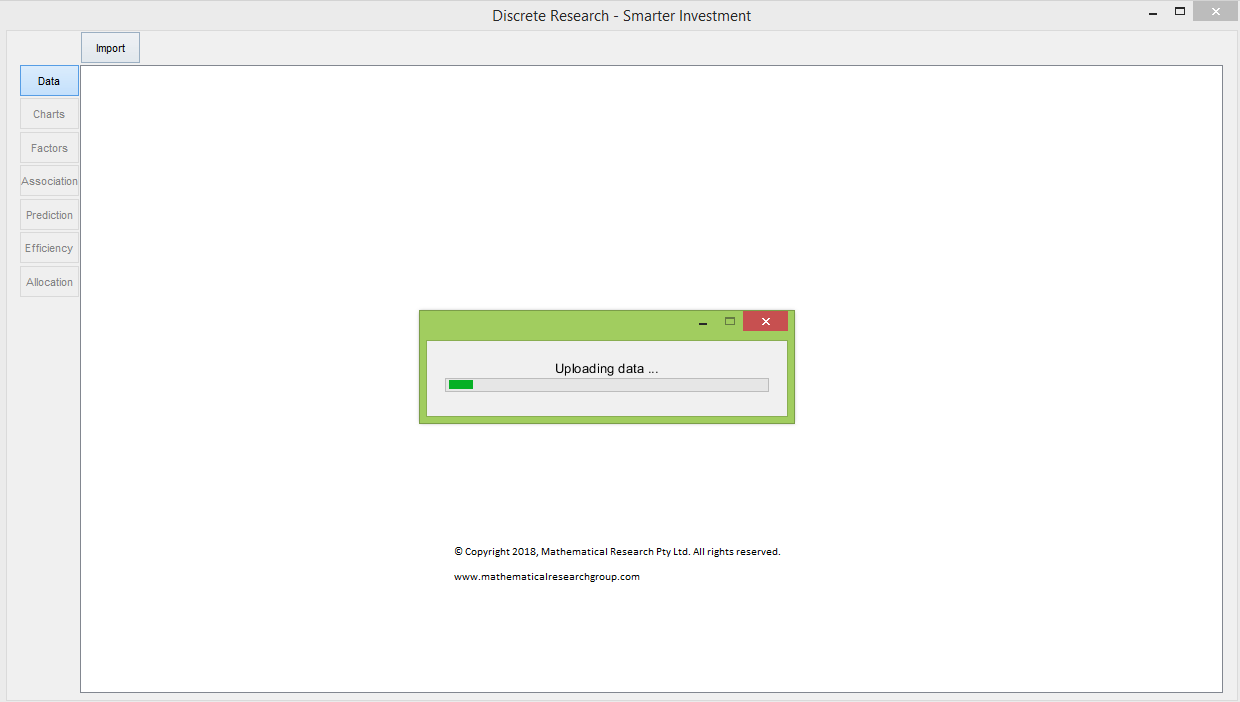Close the Uploading data dialog
1240x702 pixels.
tap(765, 321)
